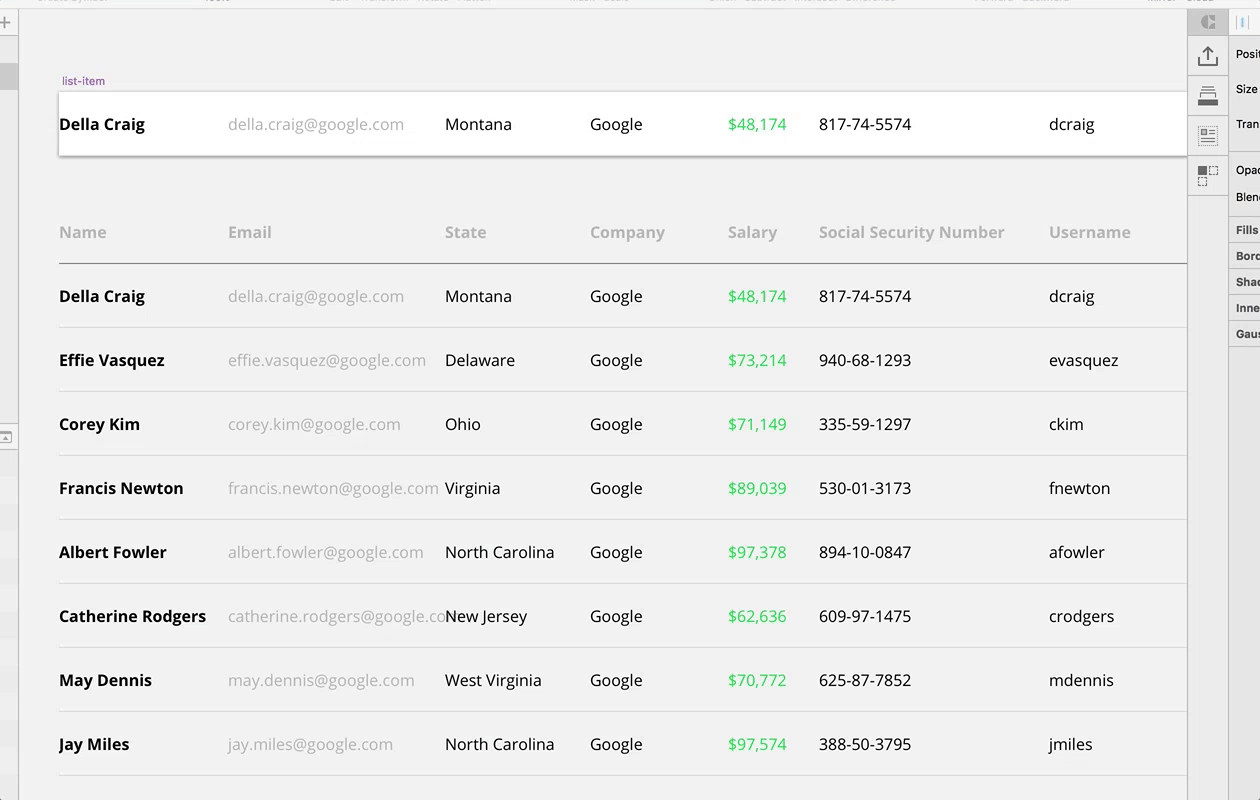
Task: Select May Dennis name cell
Action: 105,681
